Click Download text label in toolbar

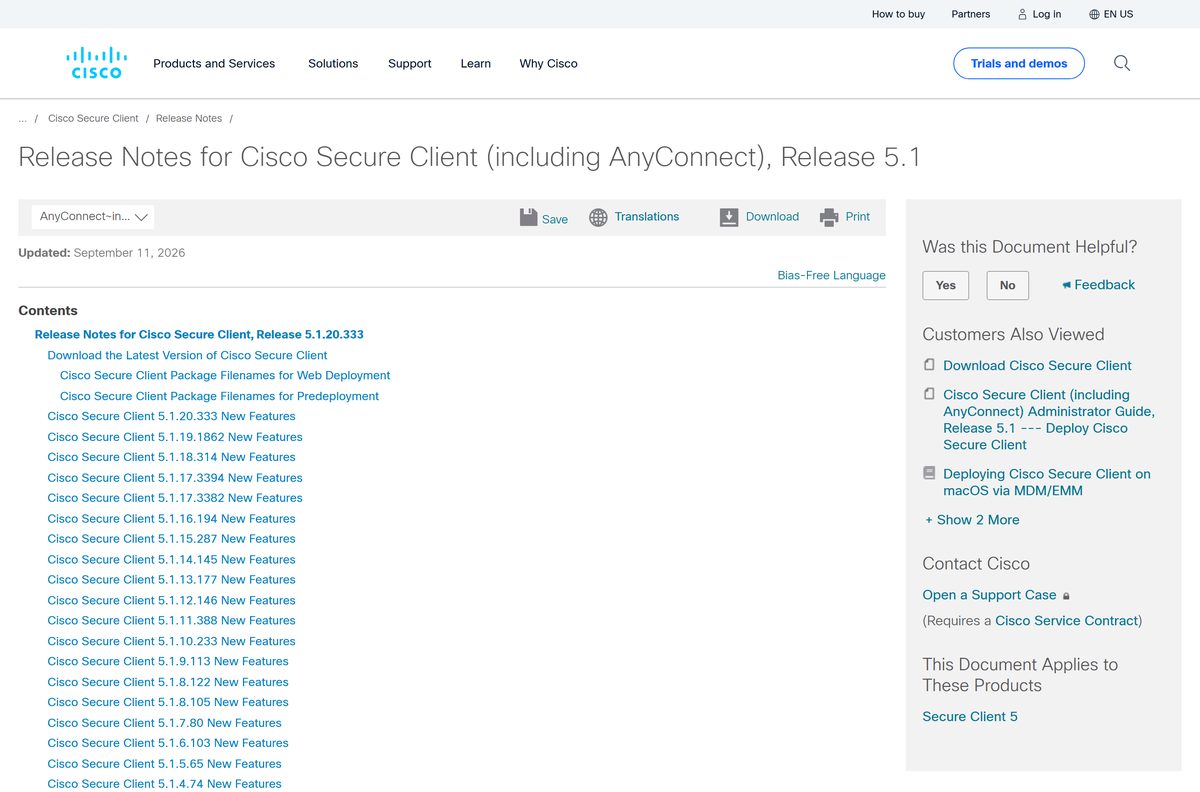(x=772, y=216)
